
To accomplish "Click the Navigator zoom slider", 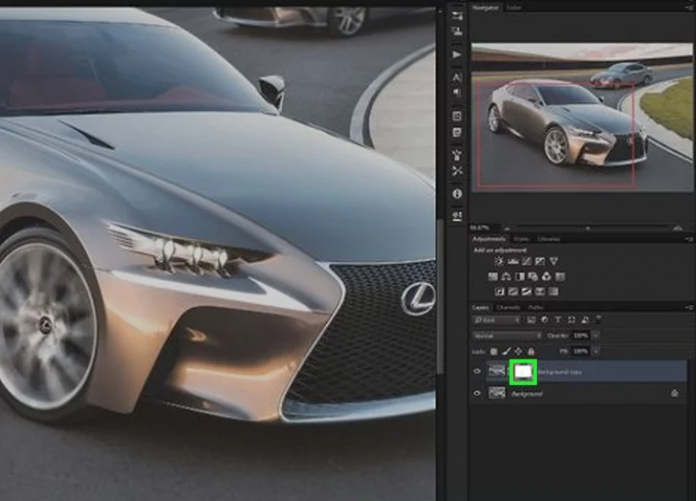I will point(590,228).
